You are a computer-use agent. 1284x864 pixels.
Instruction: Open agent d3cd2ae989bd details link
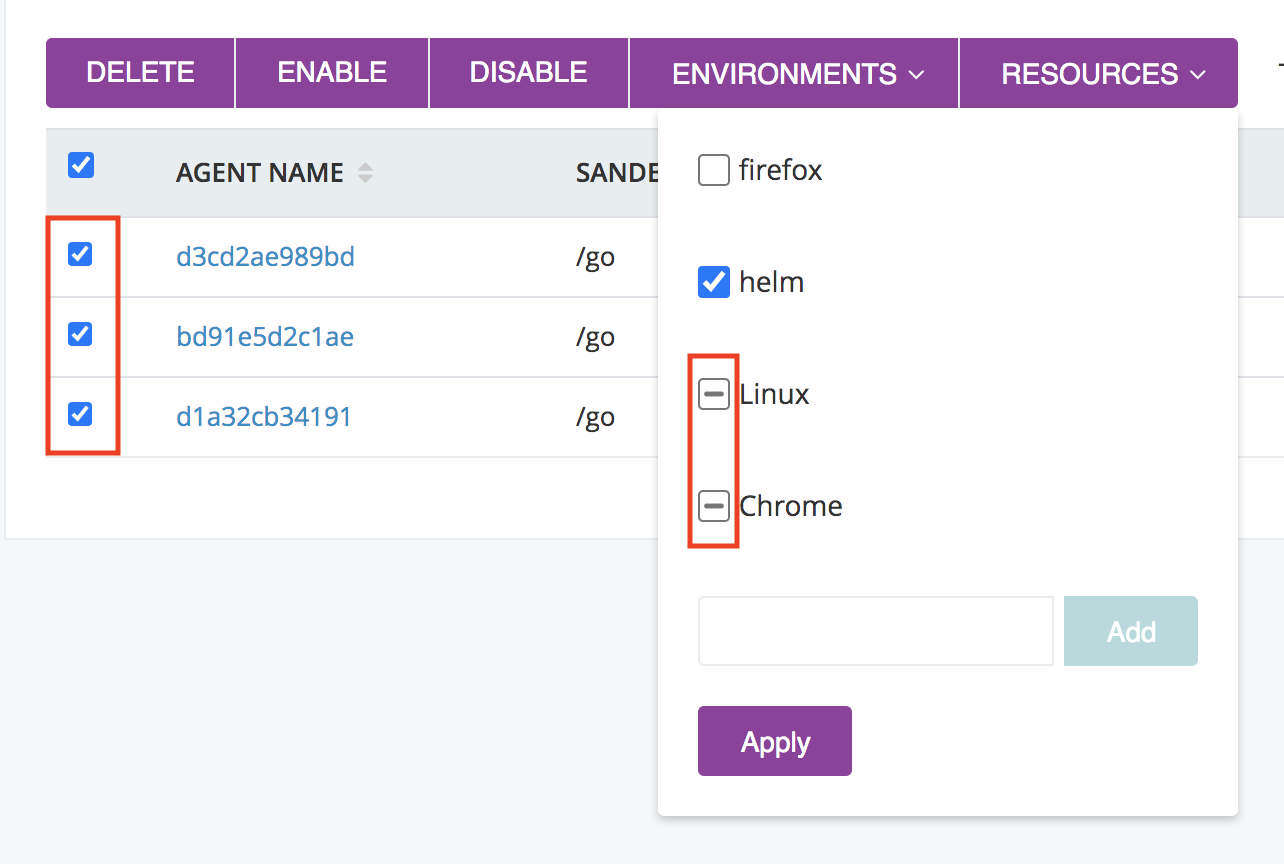click(x=266, y=258)
